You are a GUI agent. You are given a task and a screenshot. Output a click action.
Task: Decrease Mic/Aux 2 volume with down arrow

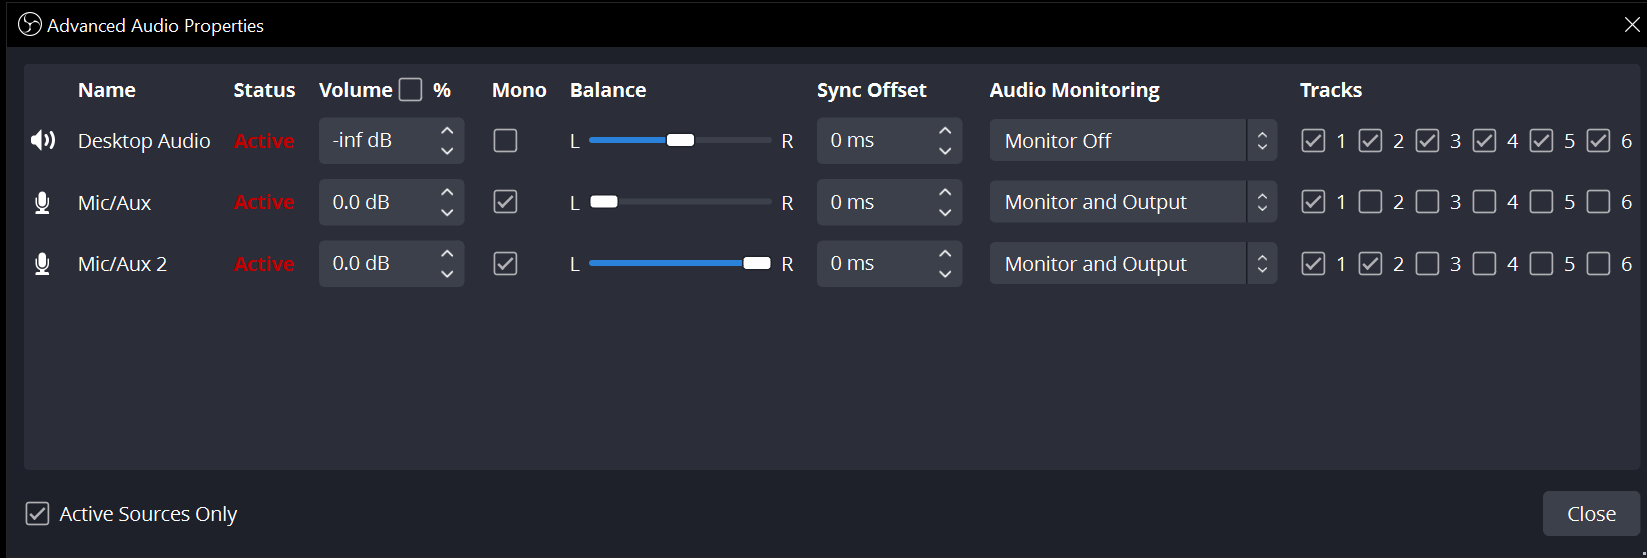point(447,274)
